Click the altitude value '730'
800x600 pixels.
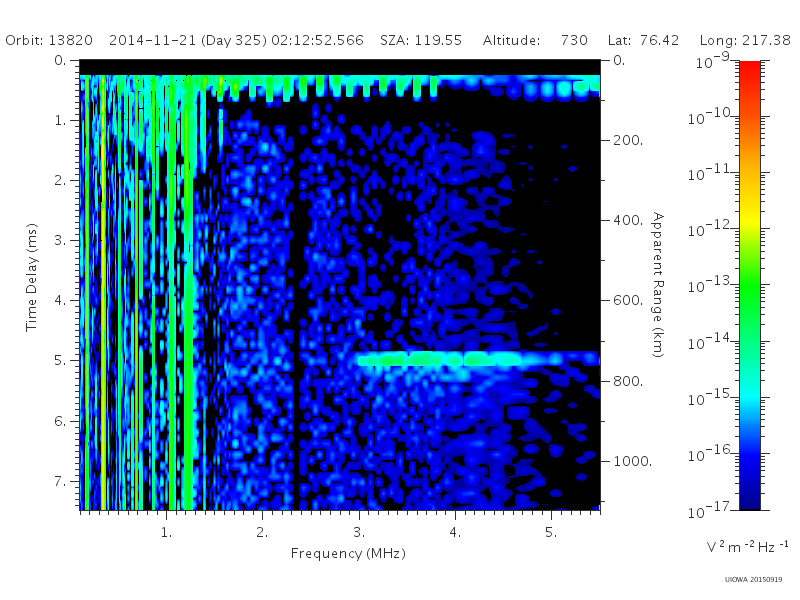(574, 40)
